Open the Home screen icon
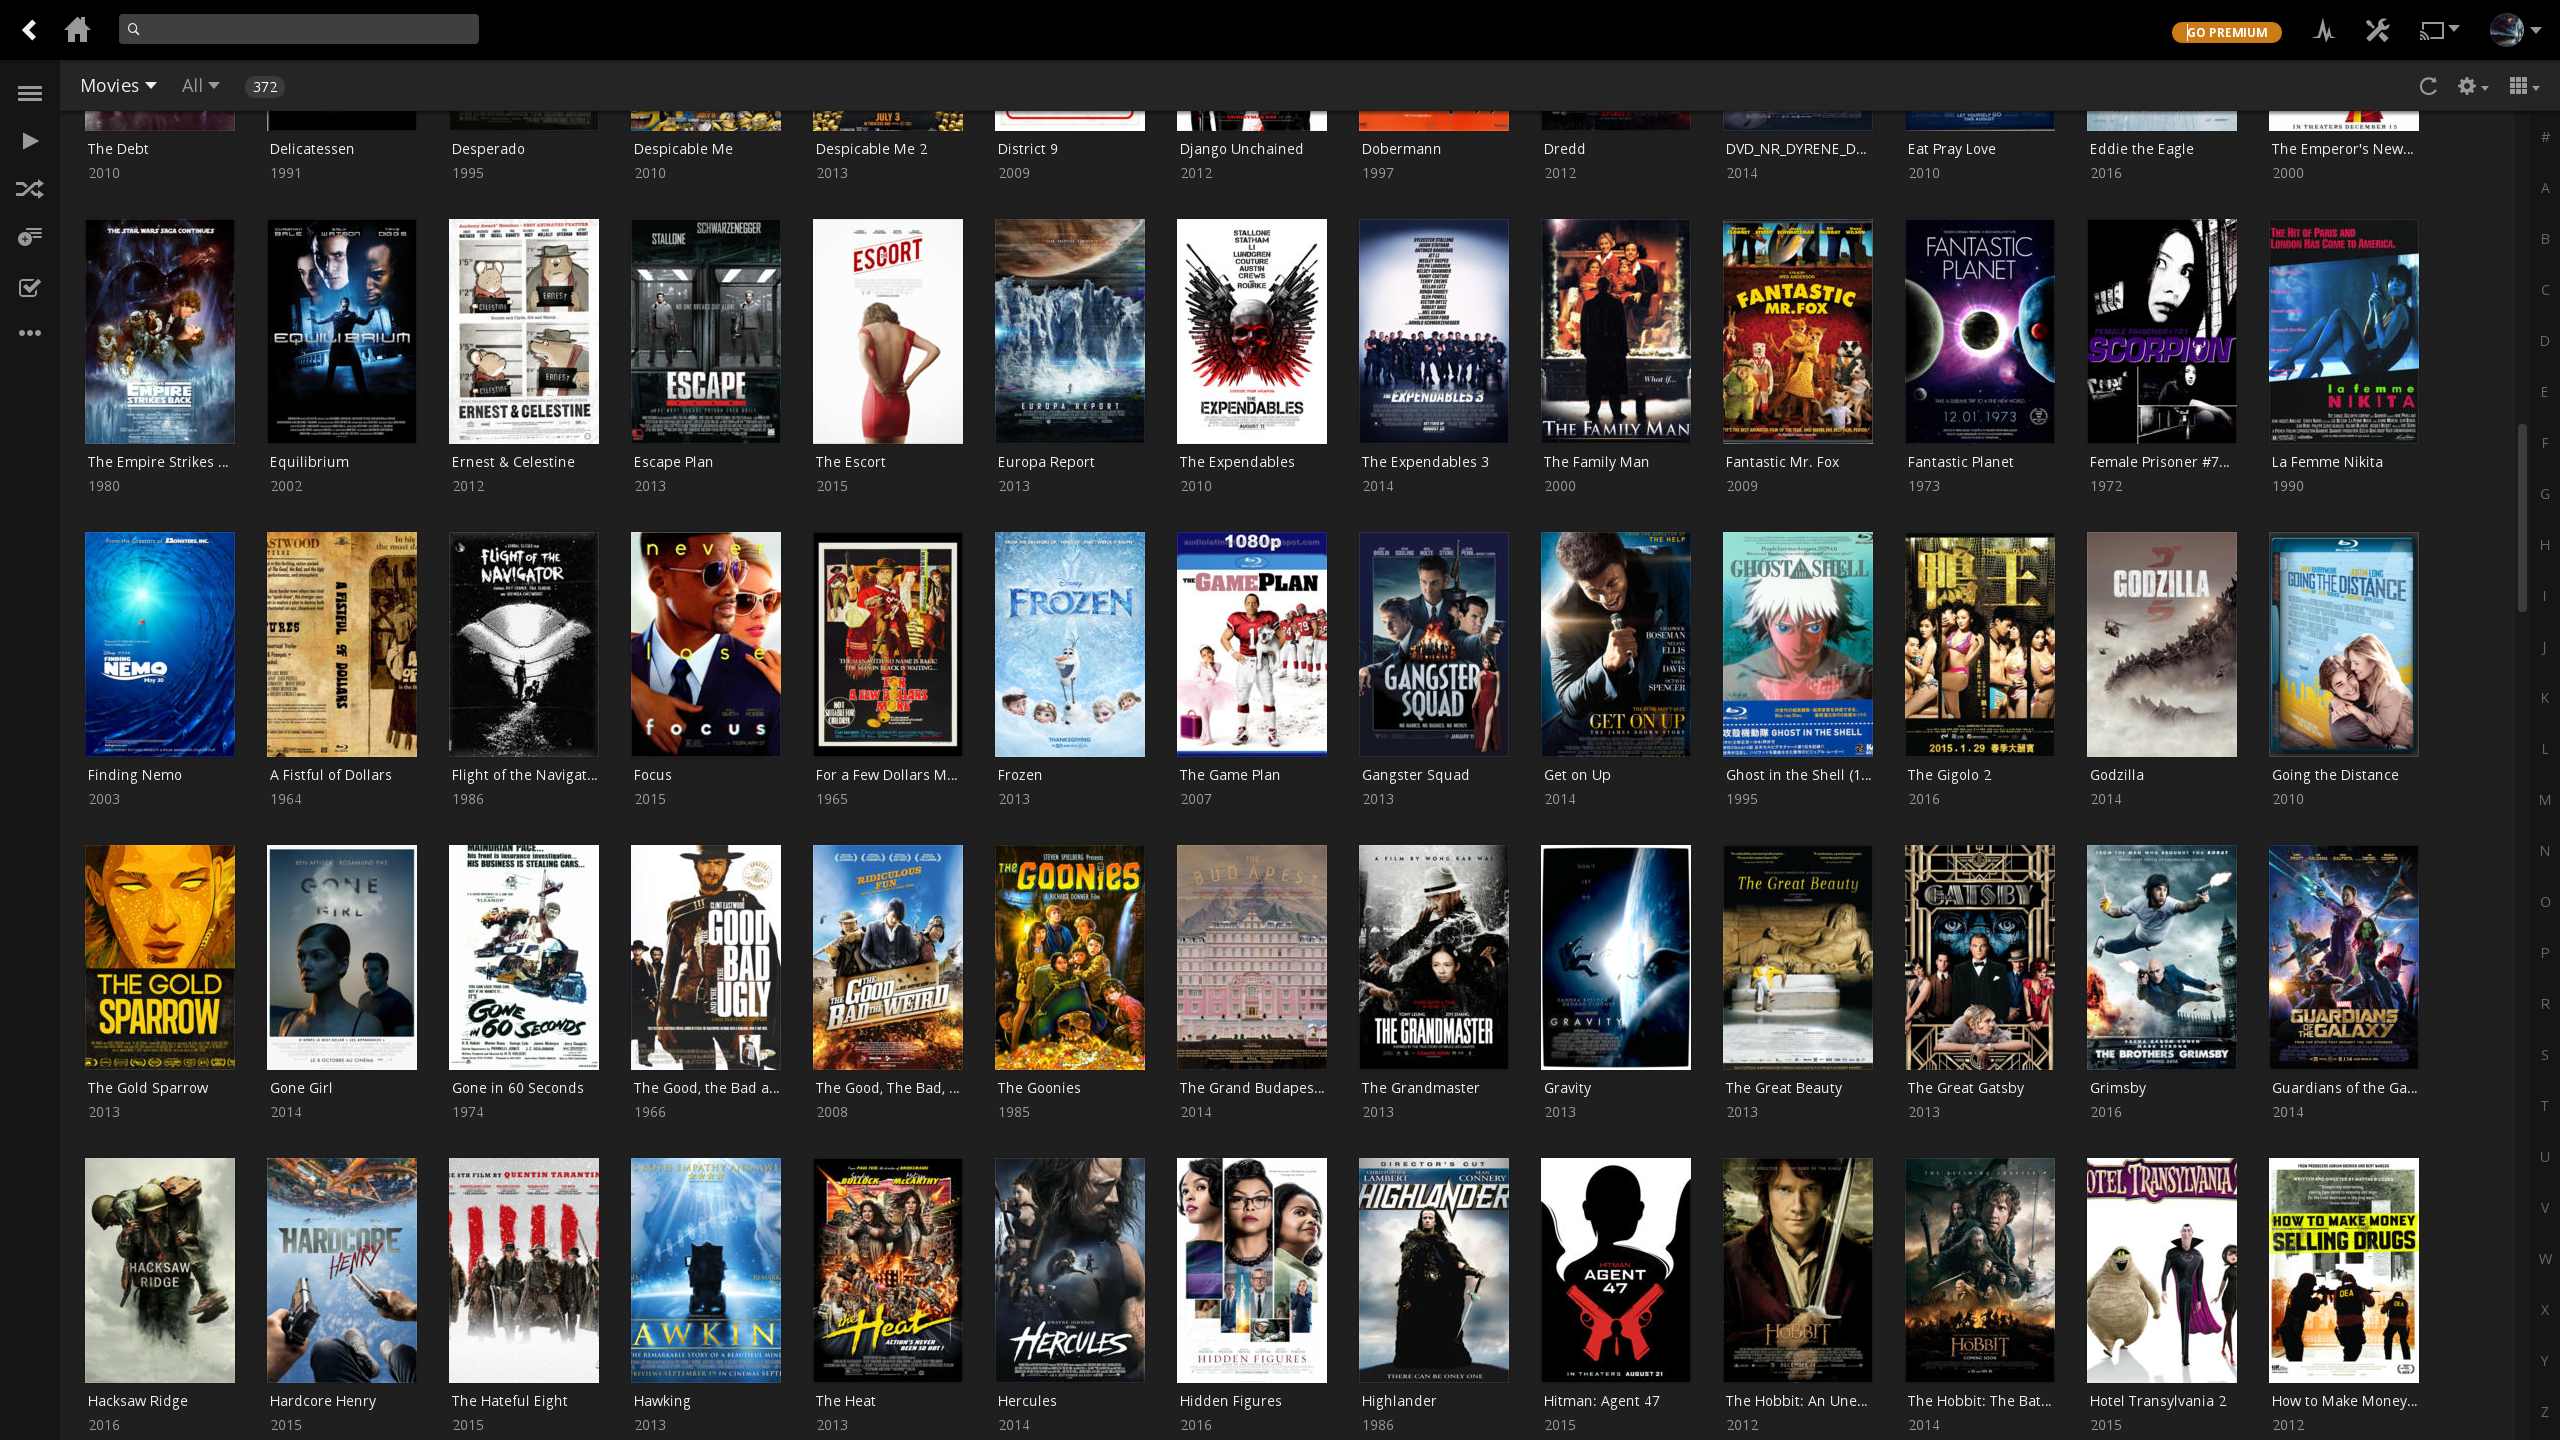Image resolution: width=2560 pixels, height=1440 pixels. [77, 30]
